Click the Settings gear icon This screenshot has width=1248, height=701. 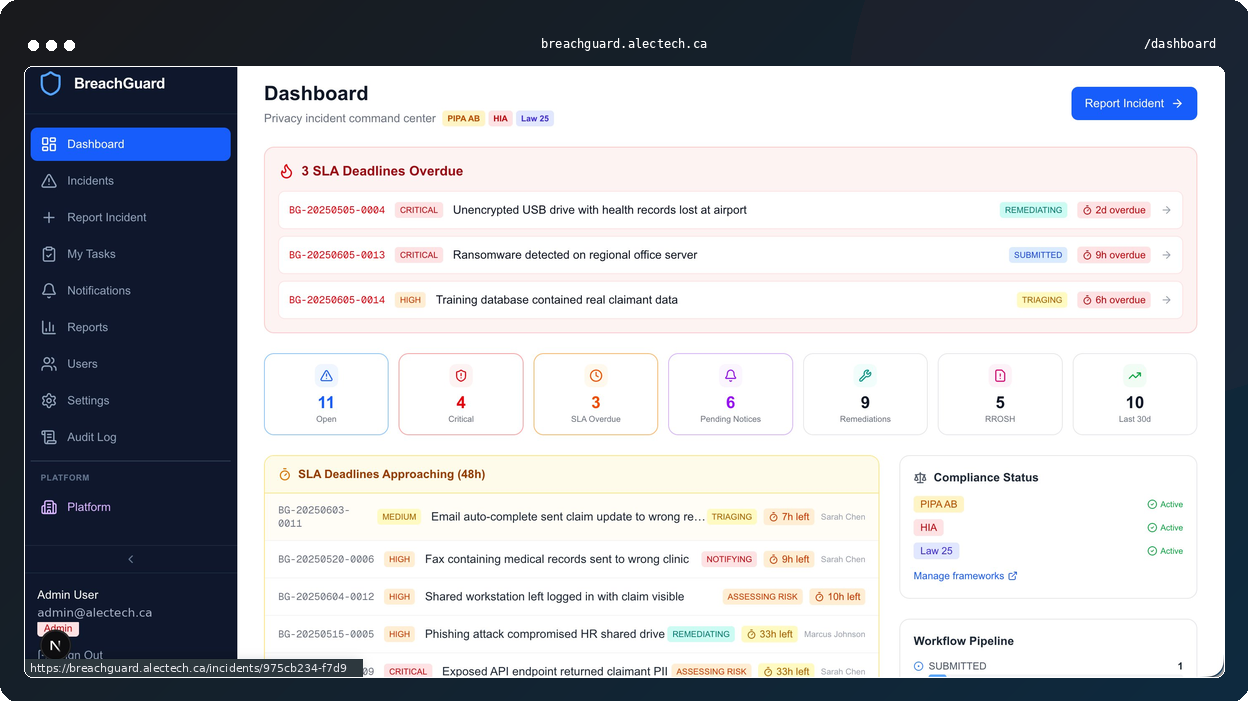pos(49,401)
